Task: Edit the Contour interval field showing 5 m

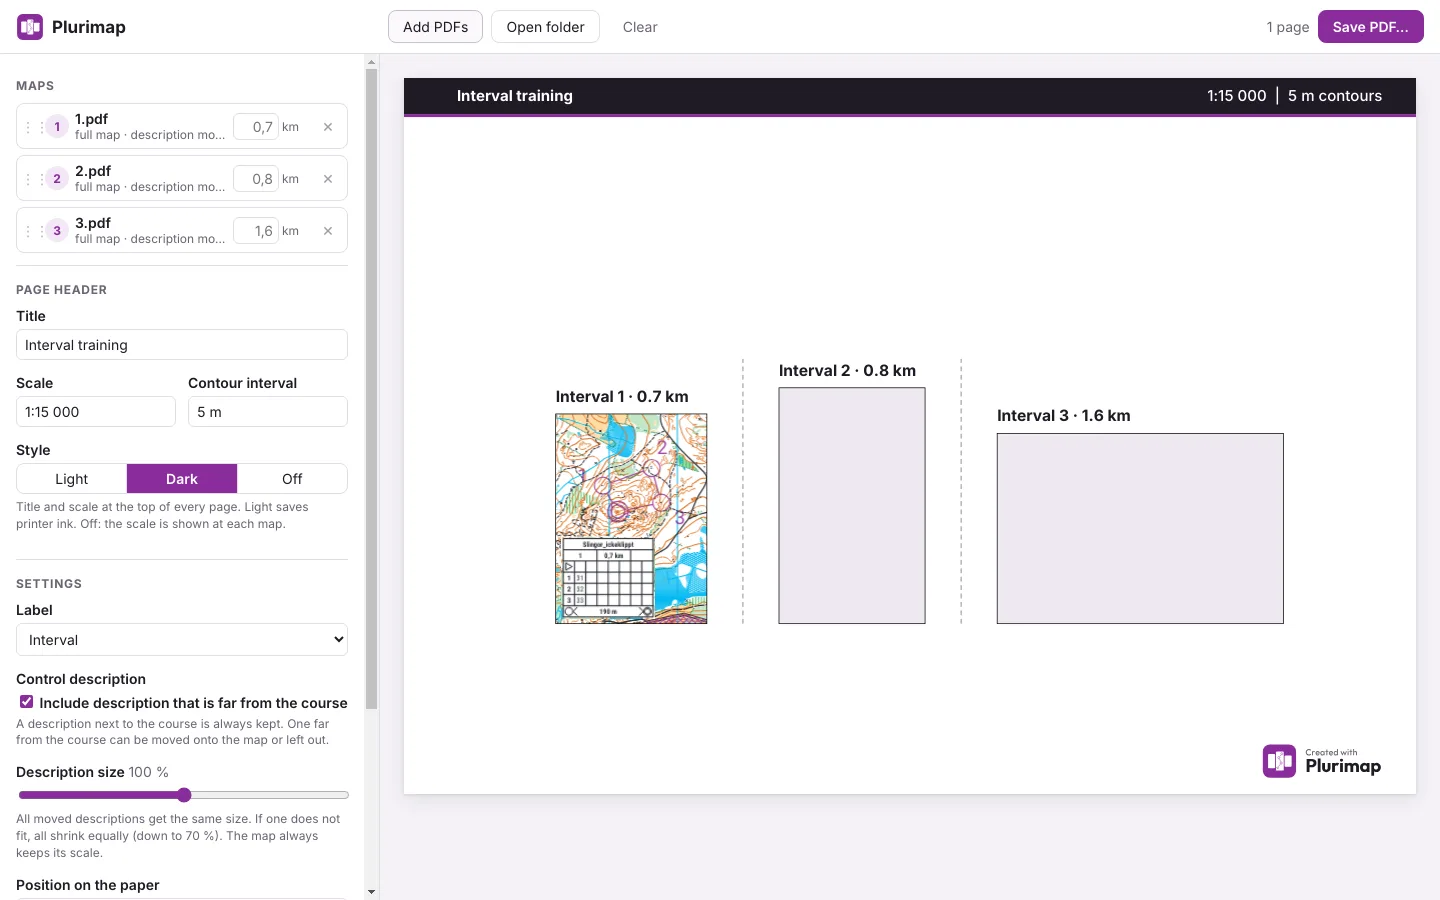Action: click(268, 412)
